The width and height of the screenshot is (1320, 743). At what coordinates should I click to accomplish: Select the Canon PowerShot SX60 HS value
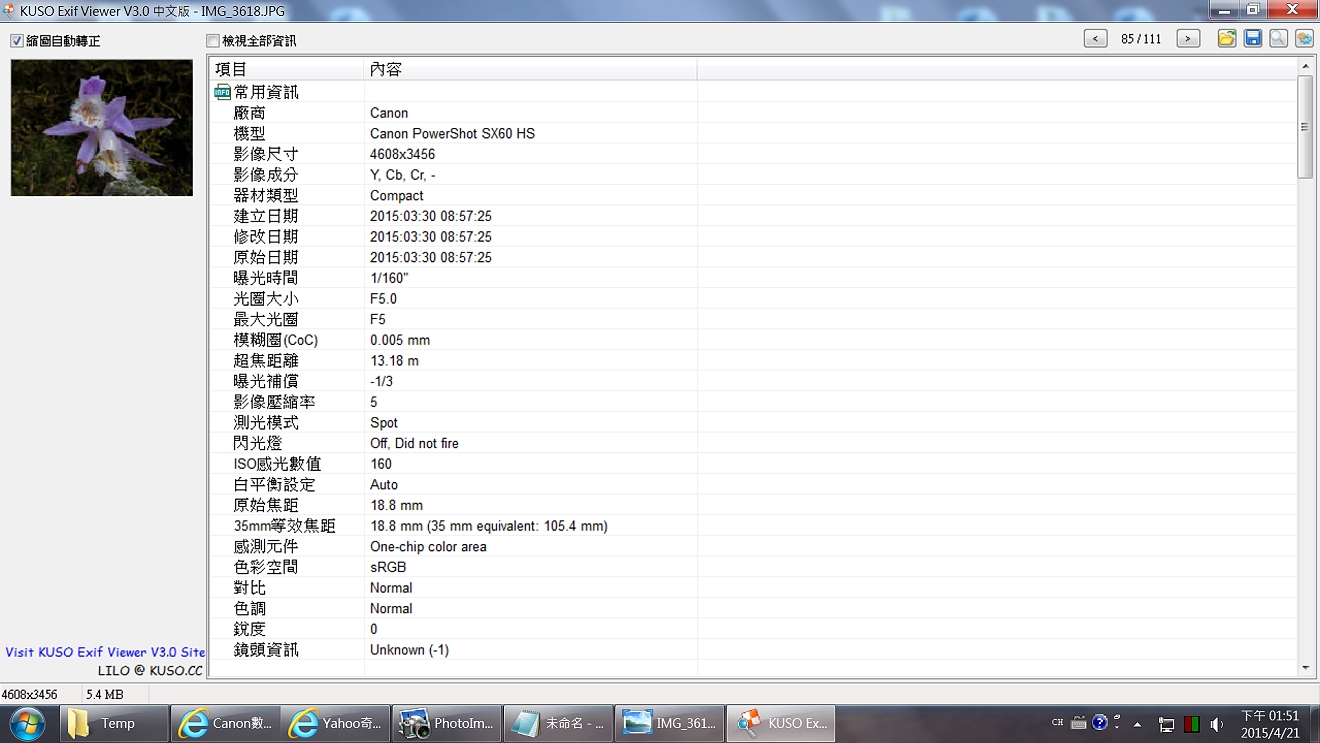pos(452,134)
